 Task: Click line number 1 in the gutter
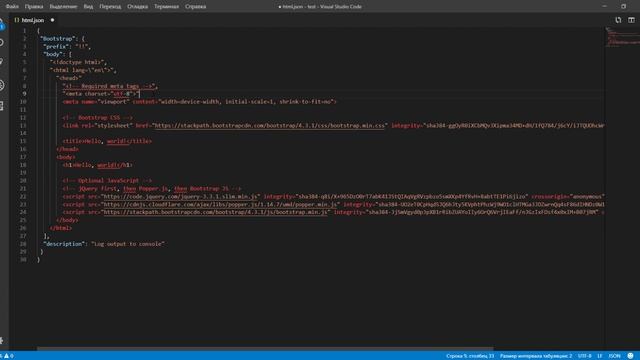(24, 31)
